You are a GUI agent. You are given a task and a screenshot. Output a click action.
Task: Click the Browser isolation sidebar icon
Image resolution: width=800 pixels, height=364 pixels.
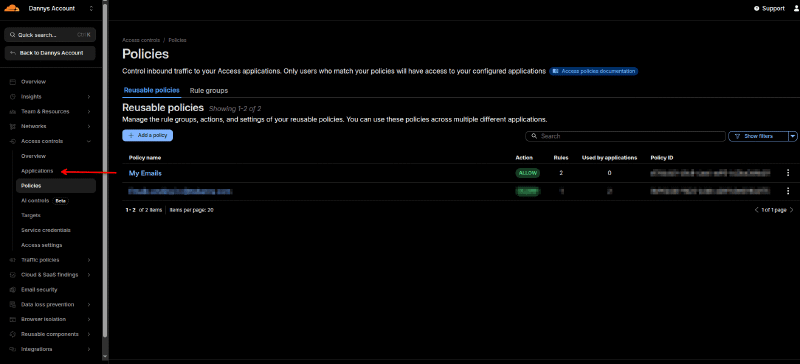coord(12,319)
